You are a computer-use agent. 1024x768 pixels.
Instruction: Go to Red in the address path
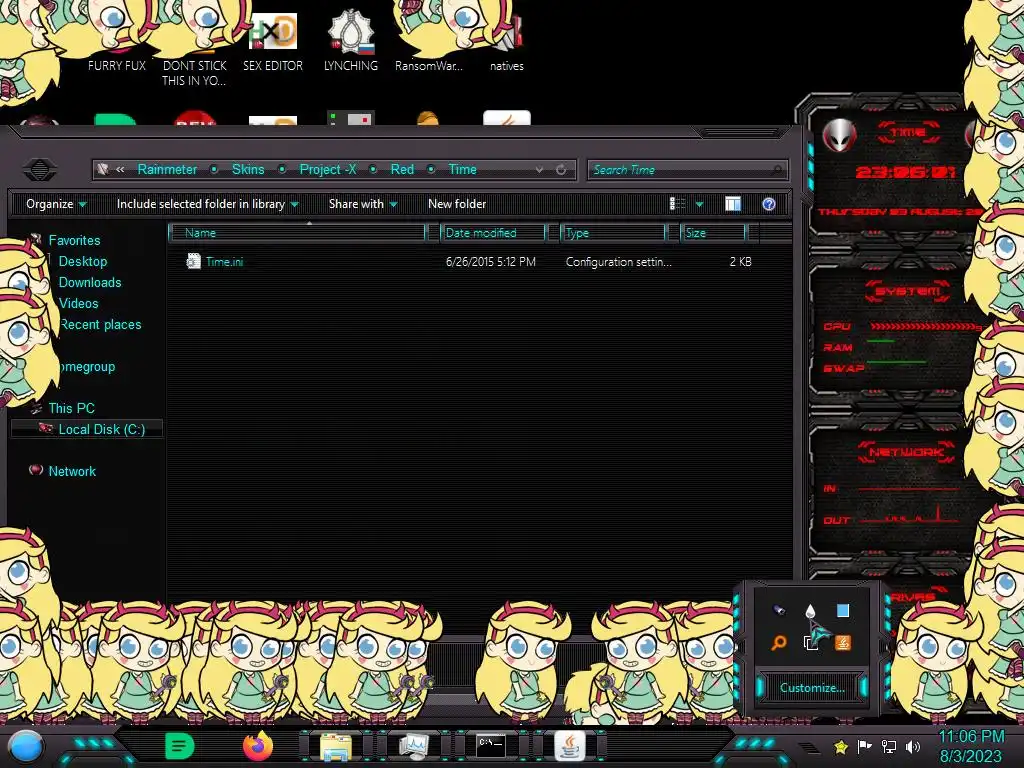(402, 169)
